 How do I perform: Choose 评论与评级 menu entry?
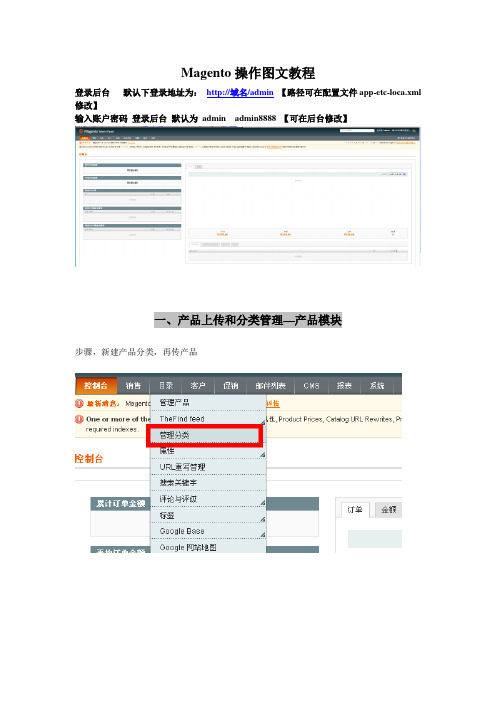(208, 499)
